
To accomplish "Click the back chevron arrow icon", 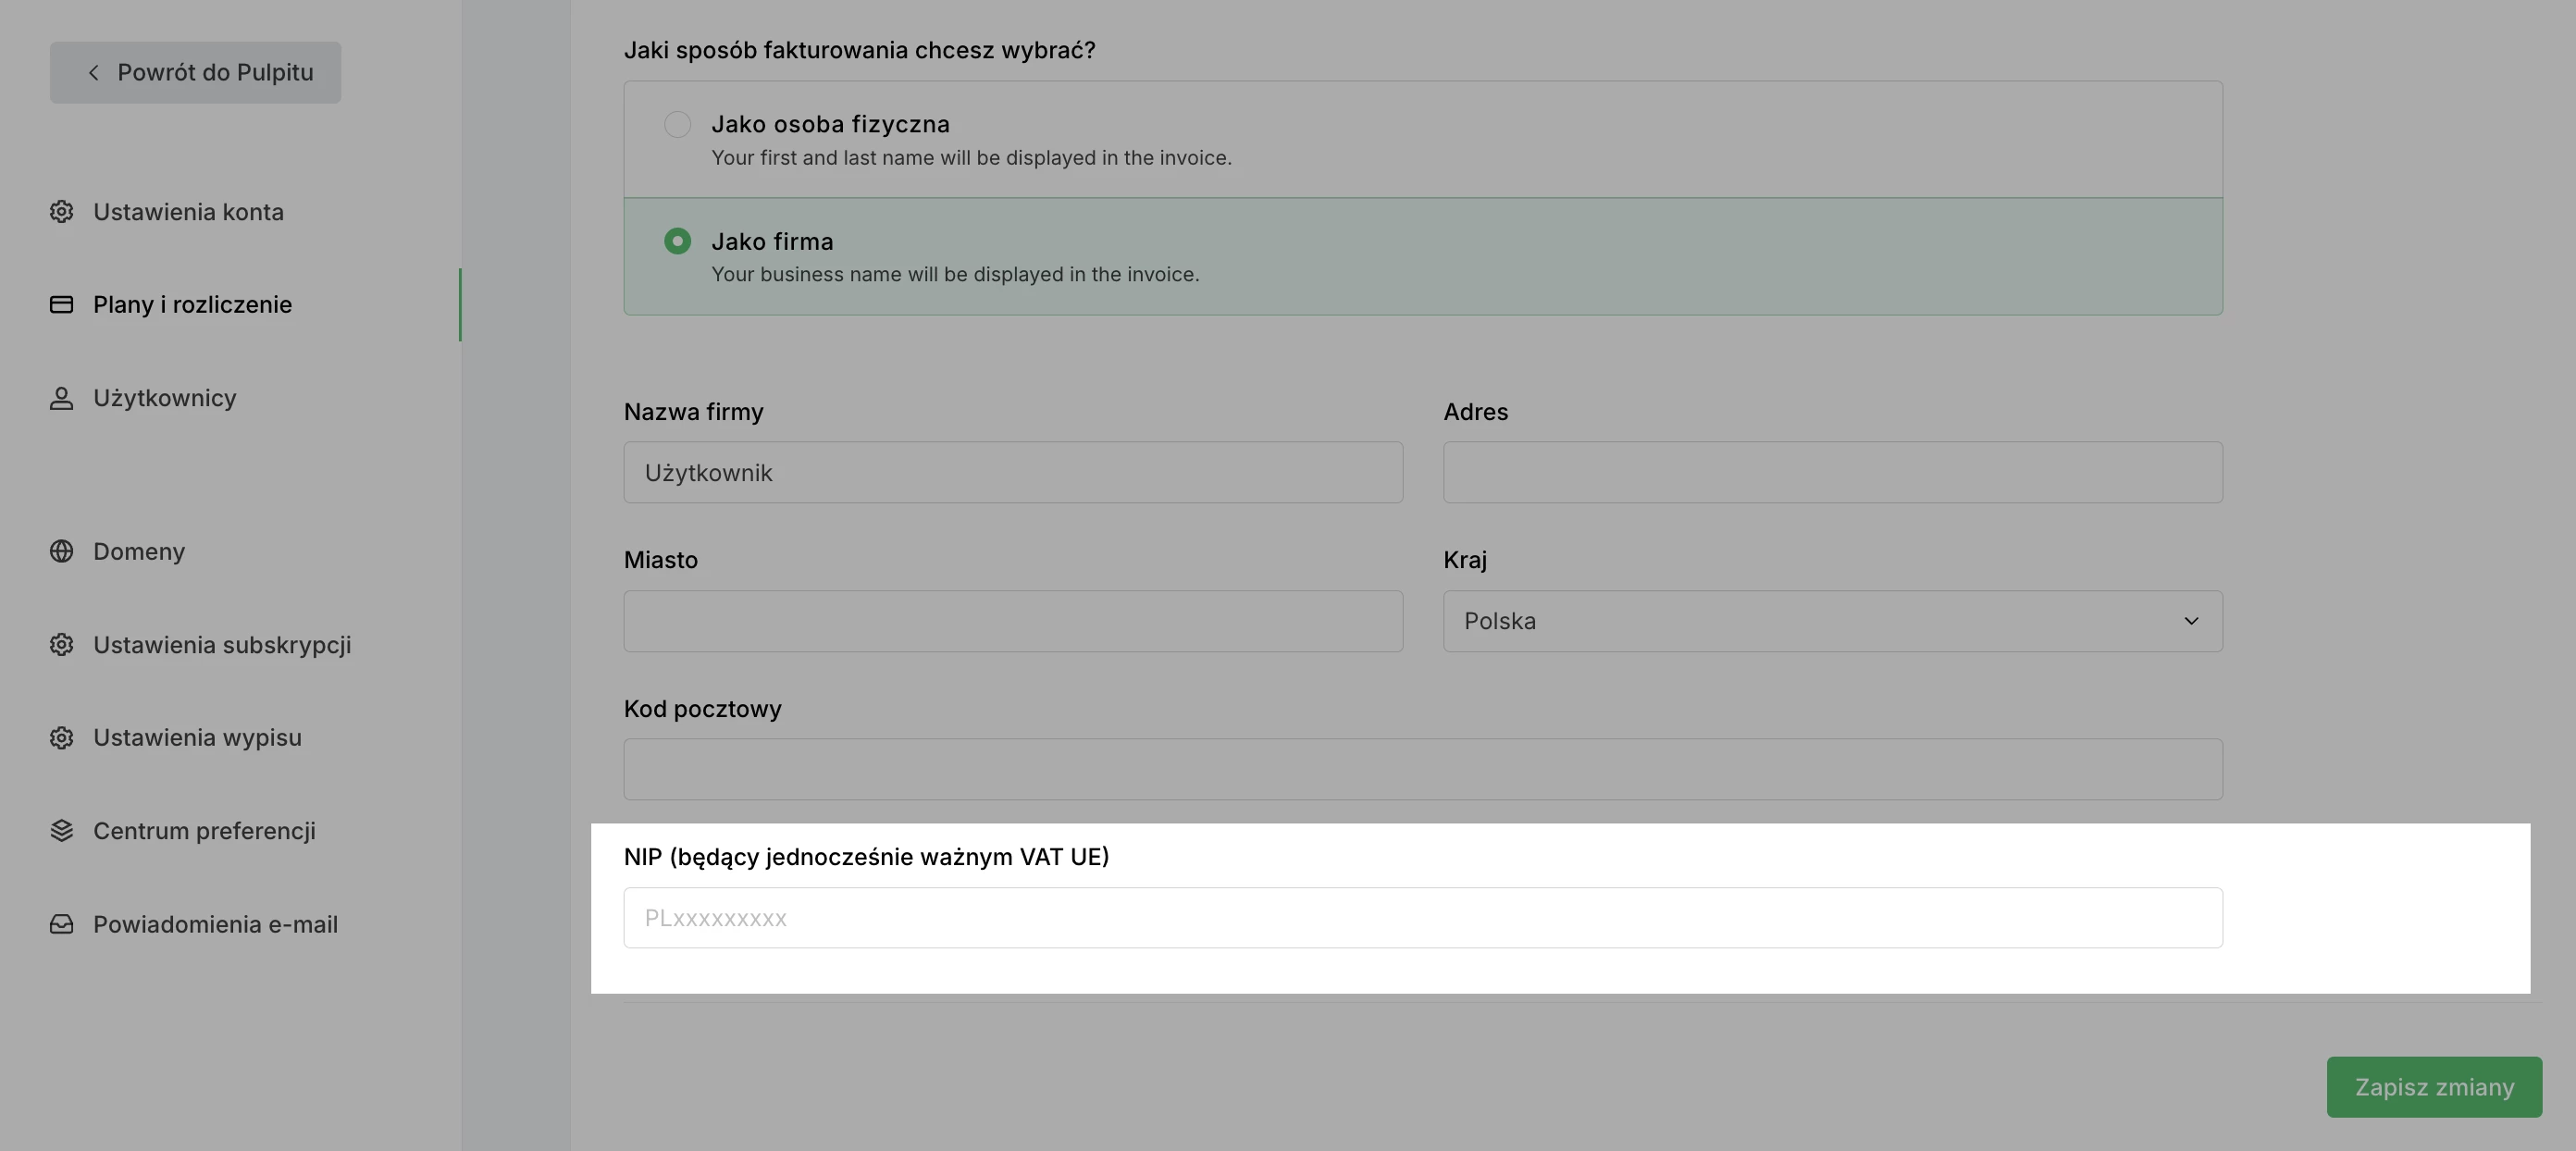I will 93,73.
